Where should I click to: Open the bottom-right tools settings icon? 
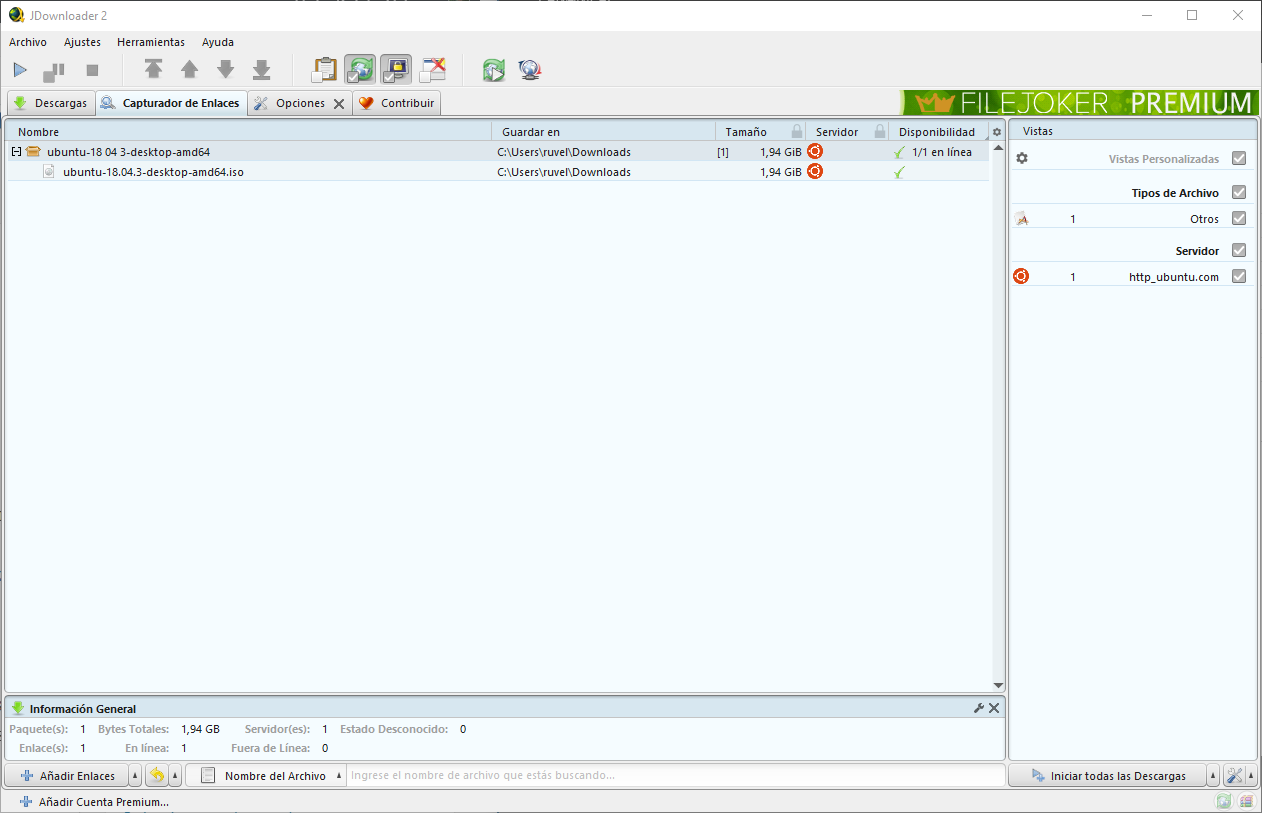1234,776
